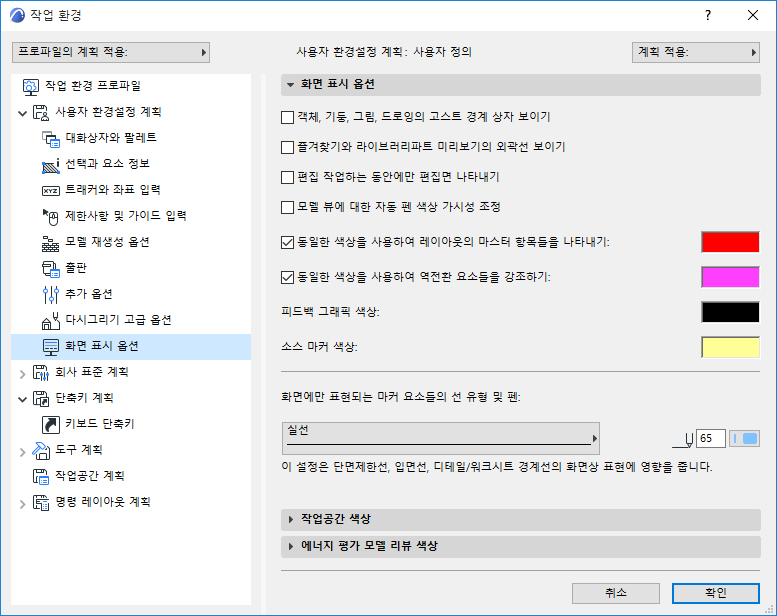Viewport: 777px width, 616px height.
Task: Click the 출판 icon
Action: [51, 269]
